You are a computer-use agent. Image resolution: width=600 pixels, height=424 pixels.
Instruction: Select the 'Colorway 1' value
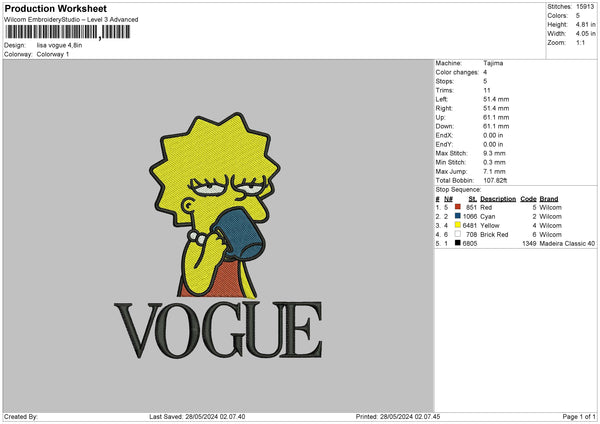[x=53, y=54]
